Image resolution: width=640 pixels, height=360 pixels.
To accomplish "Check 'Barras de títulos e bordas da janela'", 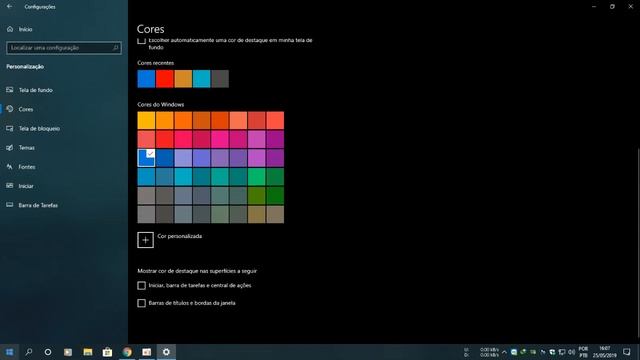I will [141, 303].
